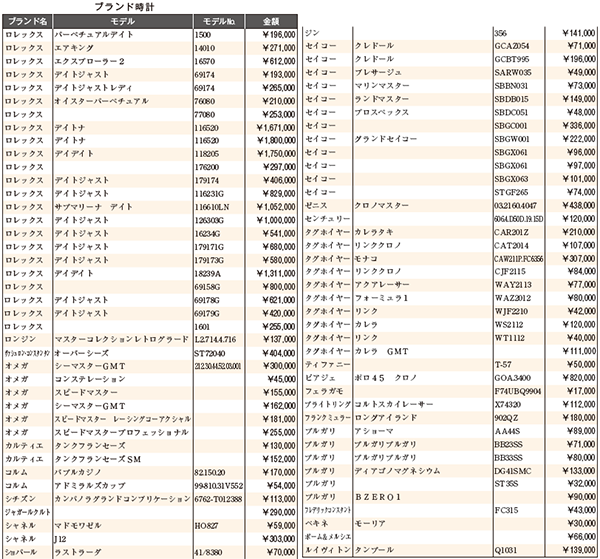Select model number STGF265

click(x=511, y=192)
